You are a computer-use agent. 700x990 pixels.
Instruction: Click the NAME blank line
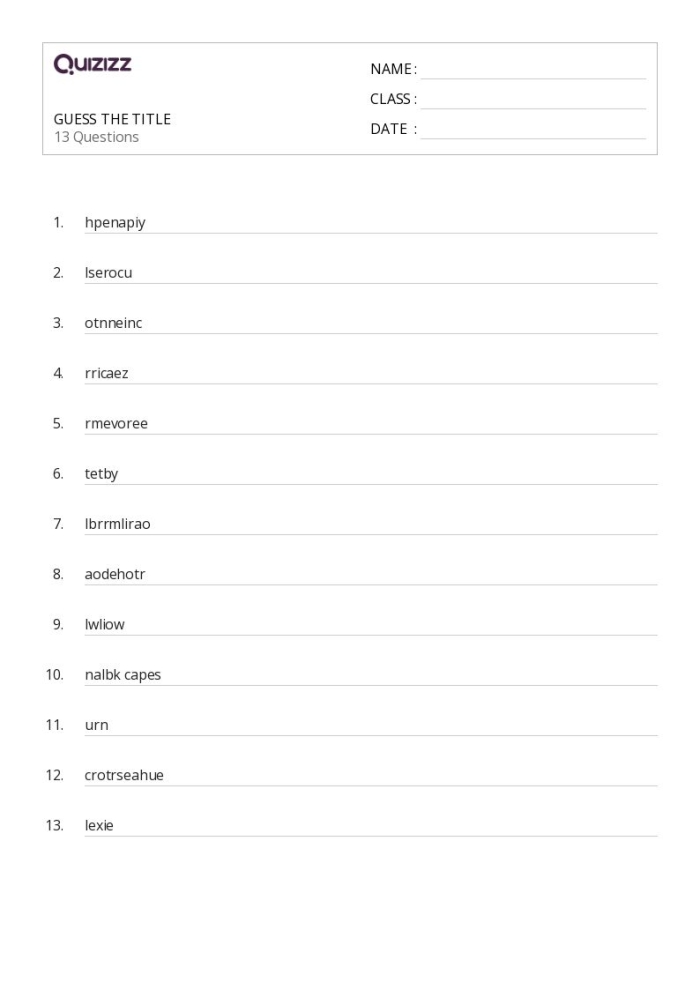pos(533,78)
